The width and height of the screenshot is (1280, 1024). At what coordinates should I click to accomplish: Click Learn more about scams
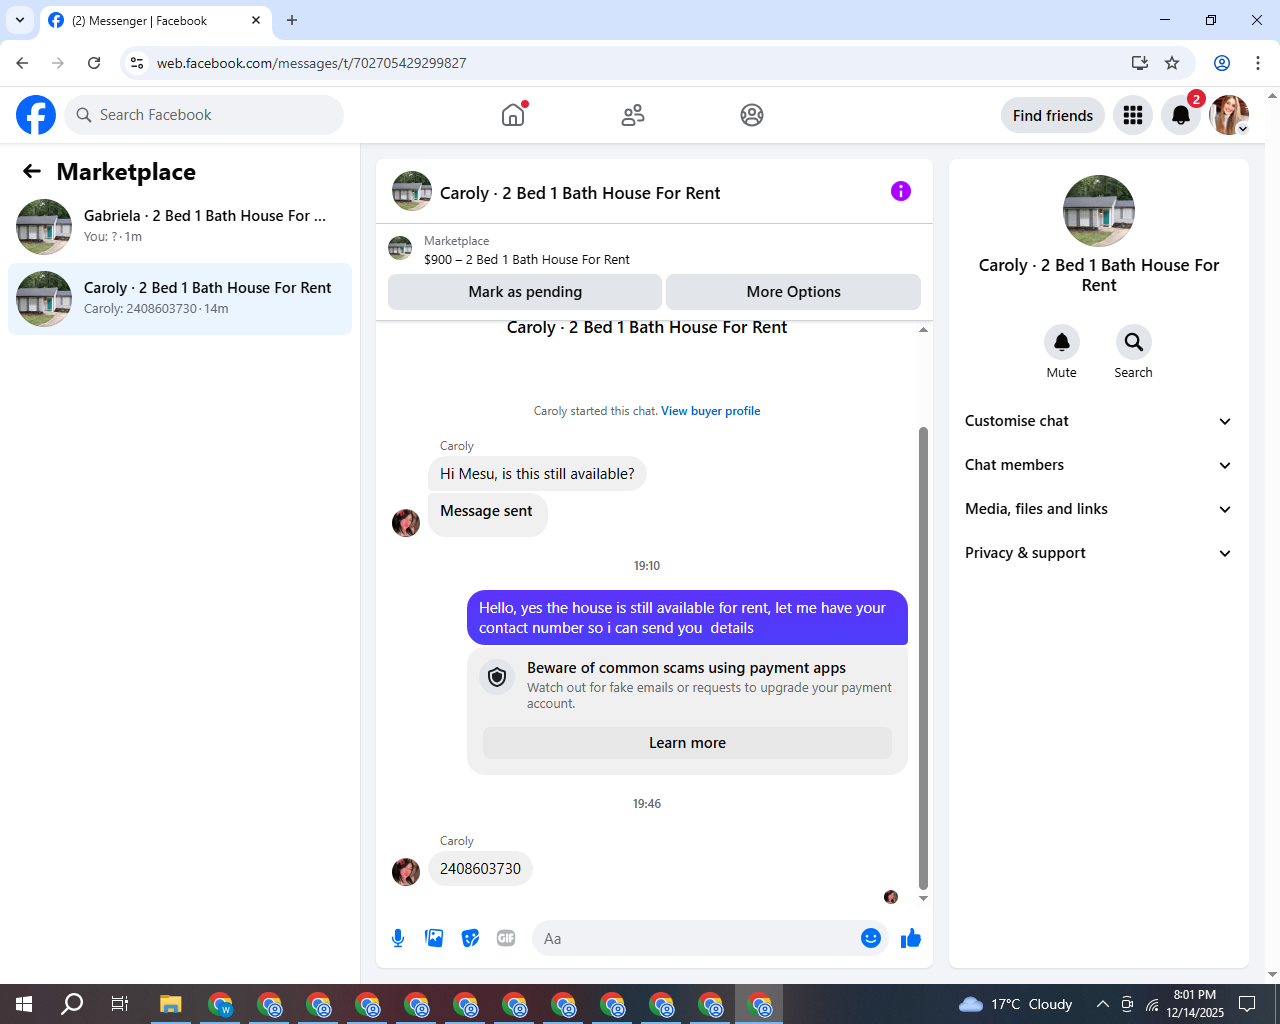click(687, 743)
